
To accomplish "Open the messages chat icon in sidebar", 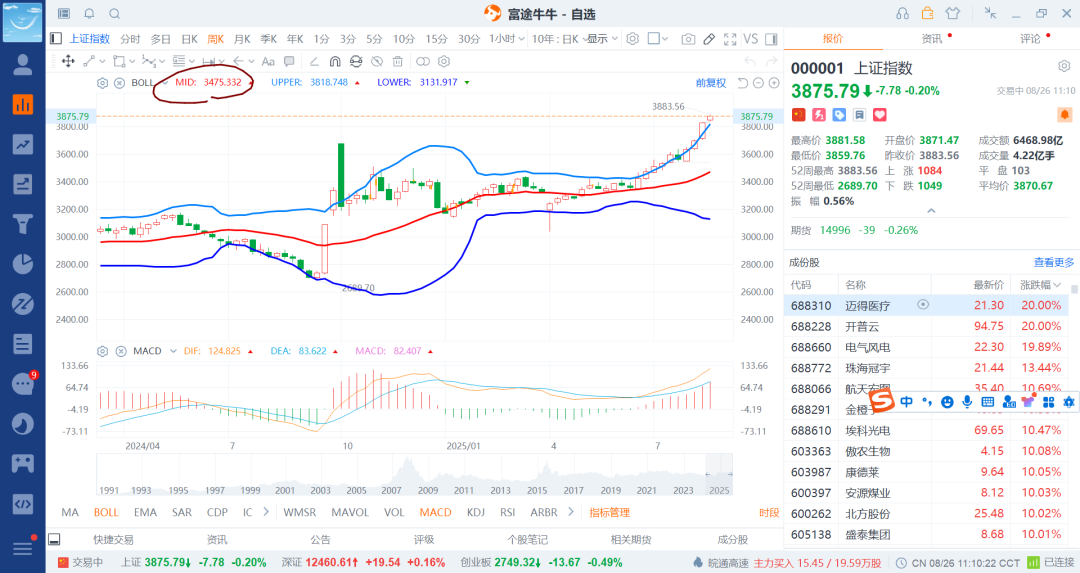I will 22,384.
